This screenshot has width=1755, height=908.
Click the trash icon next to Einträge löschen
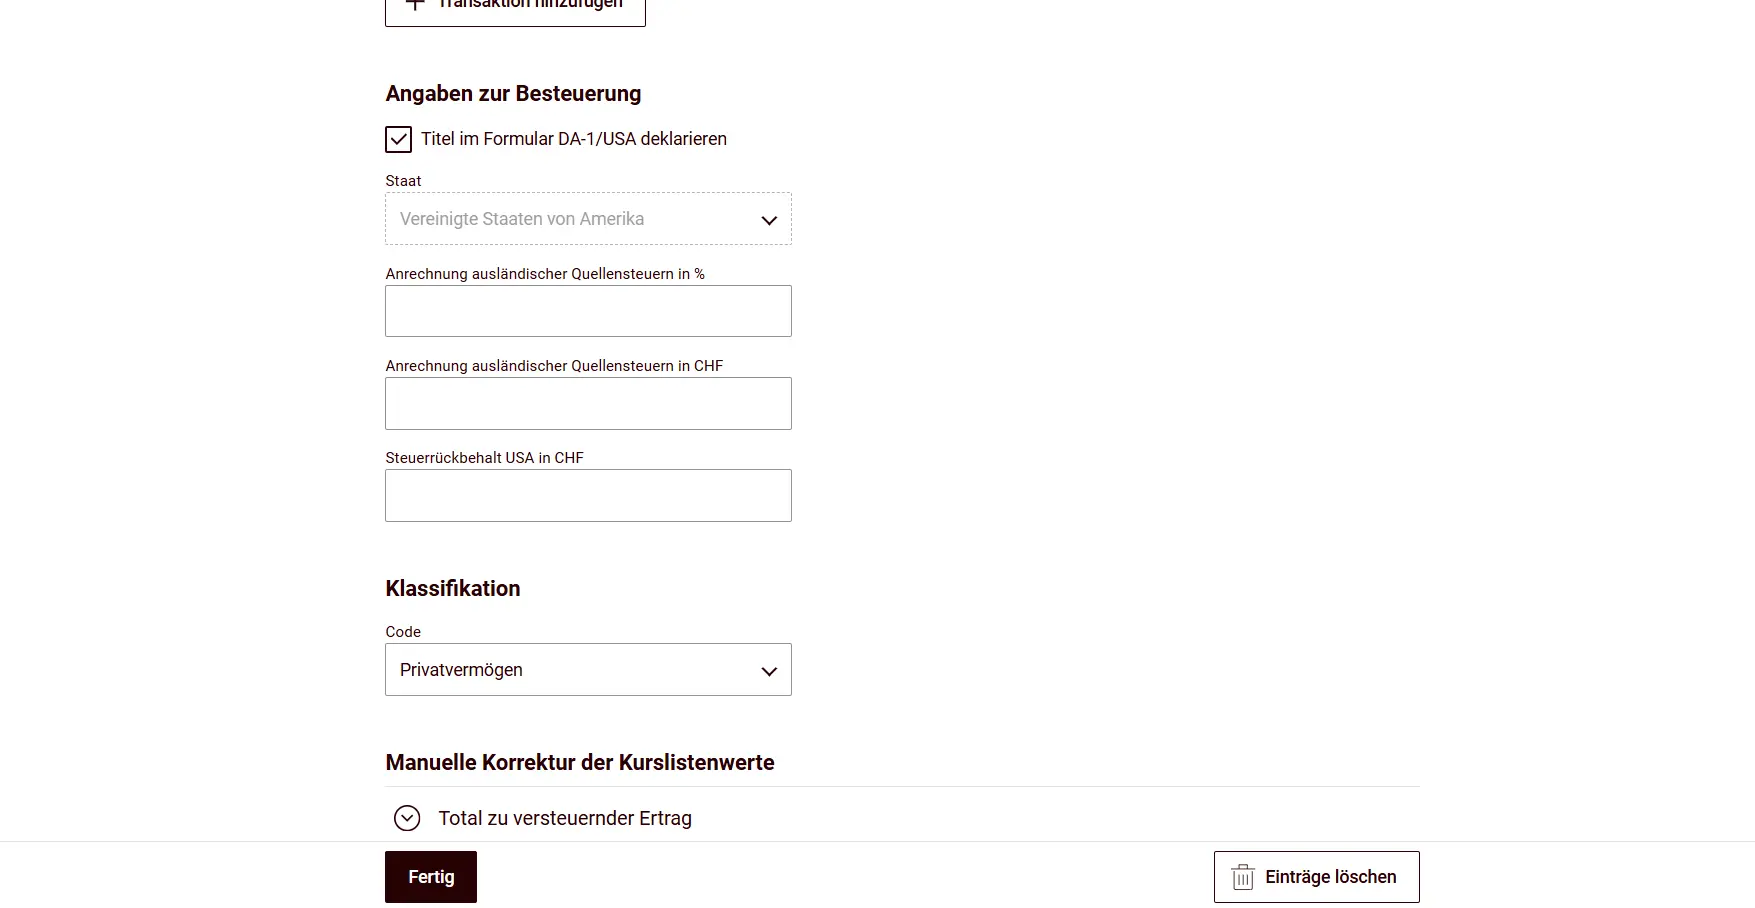(x=1242, y=876)
